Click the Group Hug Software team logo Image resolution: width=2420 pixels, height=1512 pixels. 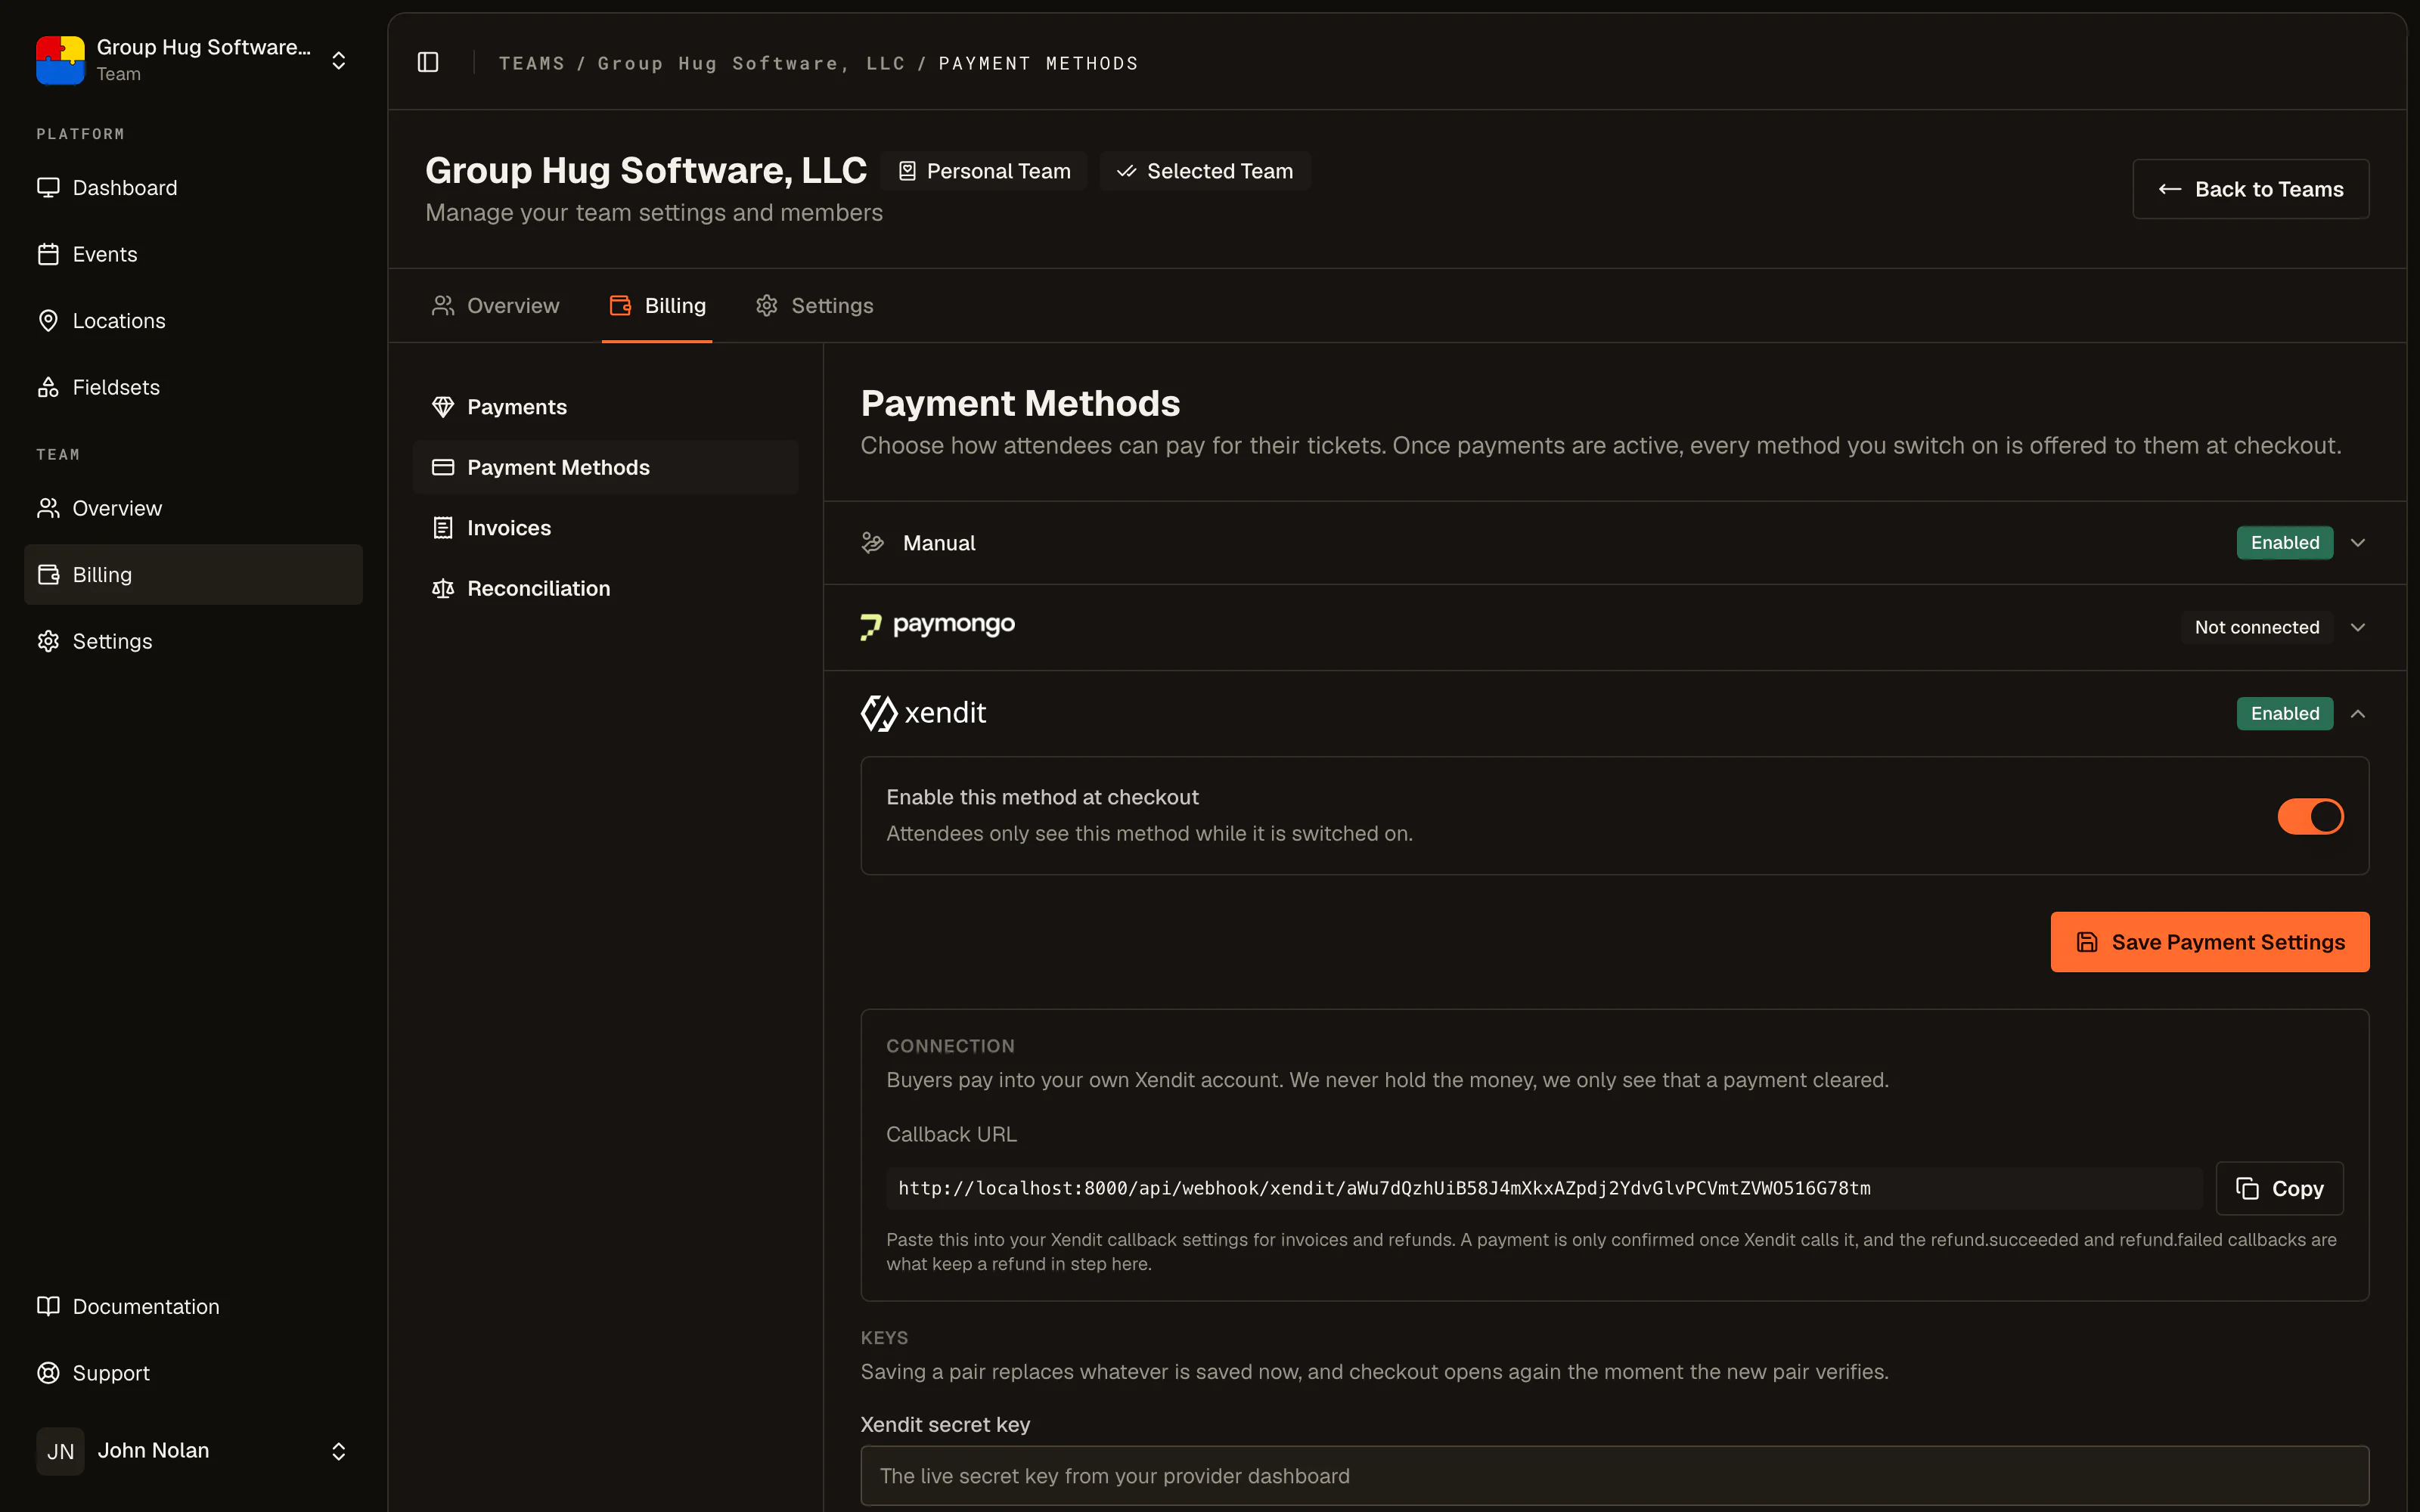pyautogui.click(x=60, y=60)
